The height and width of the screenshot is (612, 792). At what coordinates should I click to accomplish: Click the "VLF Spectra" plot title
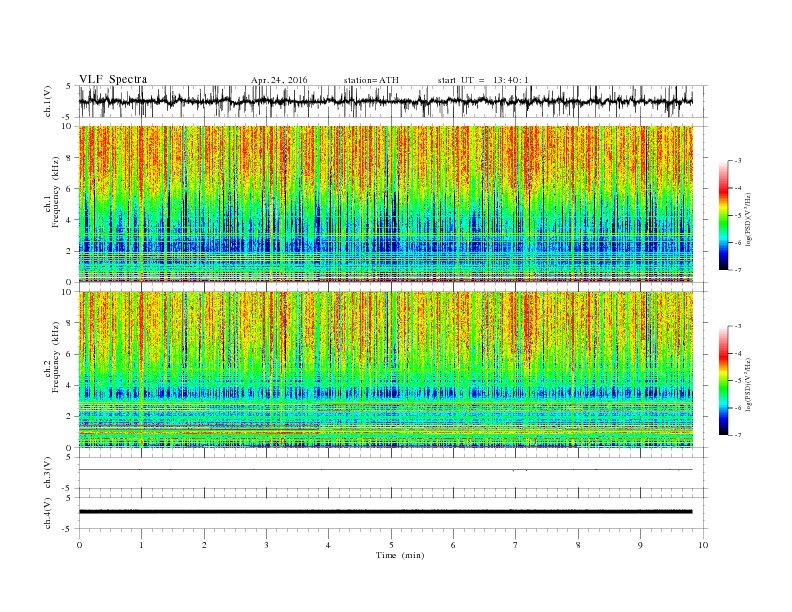(113, 79)
